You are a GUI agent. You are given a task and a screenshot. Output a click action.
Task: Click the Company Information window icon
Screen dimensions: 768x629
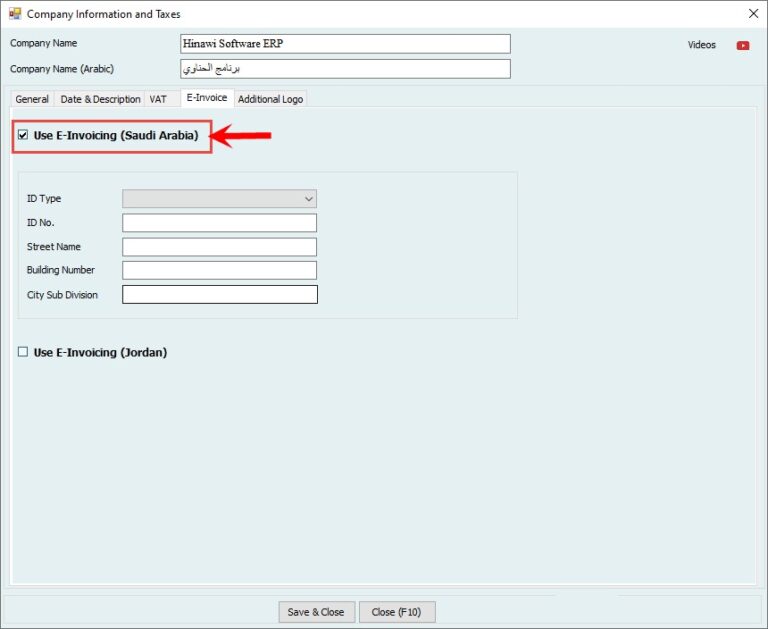[x=15, y=14]
